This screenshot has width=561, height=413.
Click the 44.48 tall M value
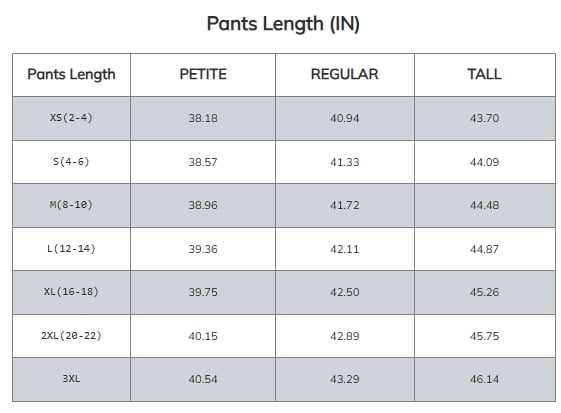click(484, 205)
